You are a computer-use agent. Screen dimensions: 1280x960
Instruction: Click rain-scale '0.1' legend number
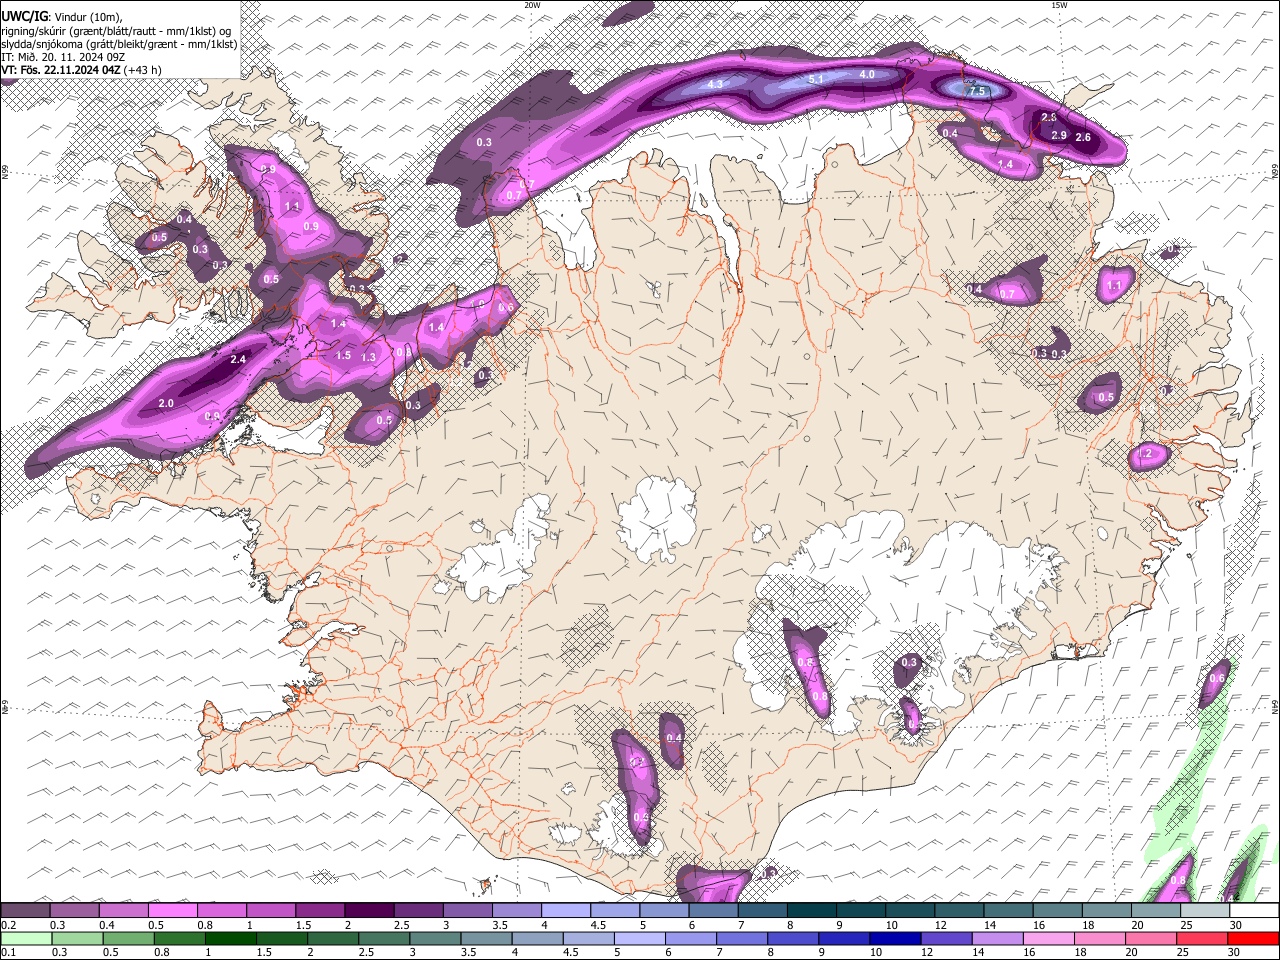click(7, 953)
